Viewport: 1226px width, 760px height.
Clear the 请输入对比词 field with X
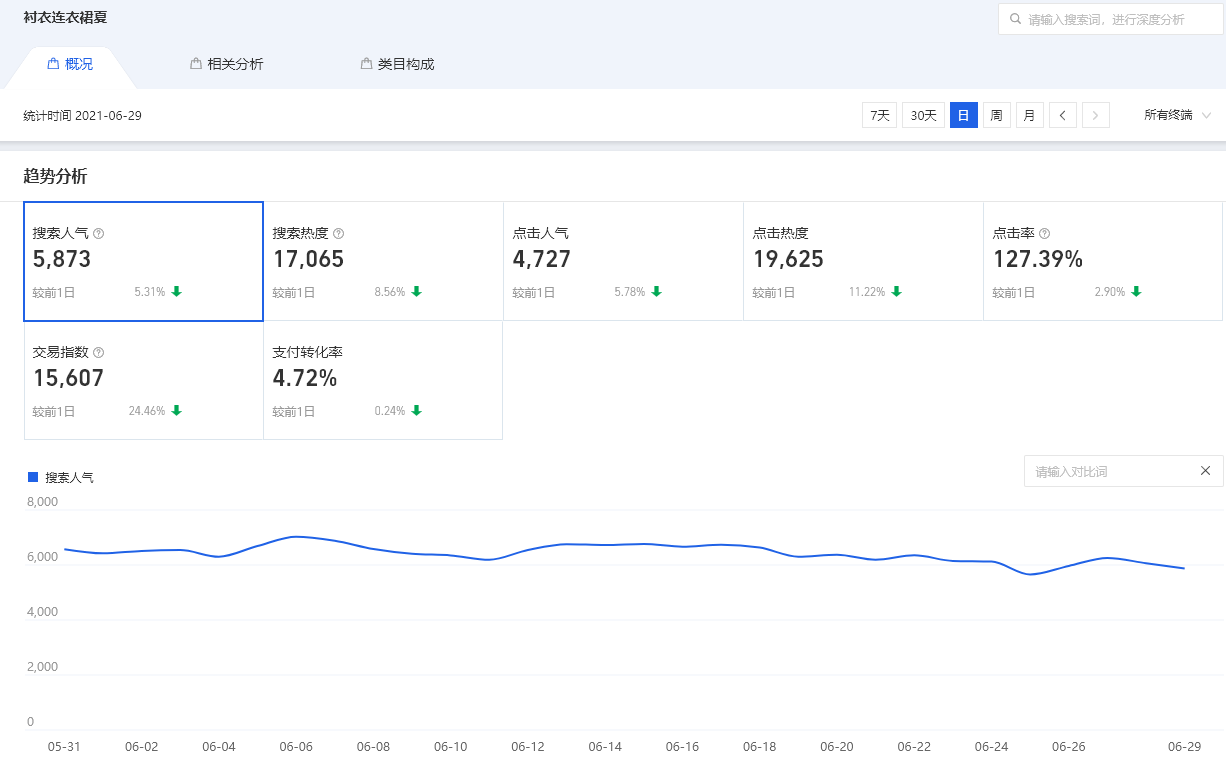pyautogui.click(x=1205, y=471)
